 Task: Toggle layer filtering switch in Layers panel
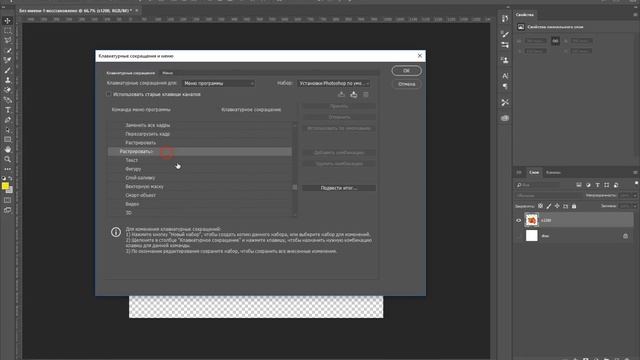(636, 184)
